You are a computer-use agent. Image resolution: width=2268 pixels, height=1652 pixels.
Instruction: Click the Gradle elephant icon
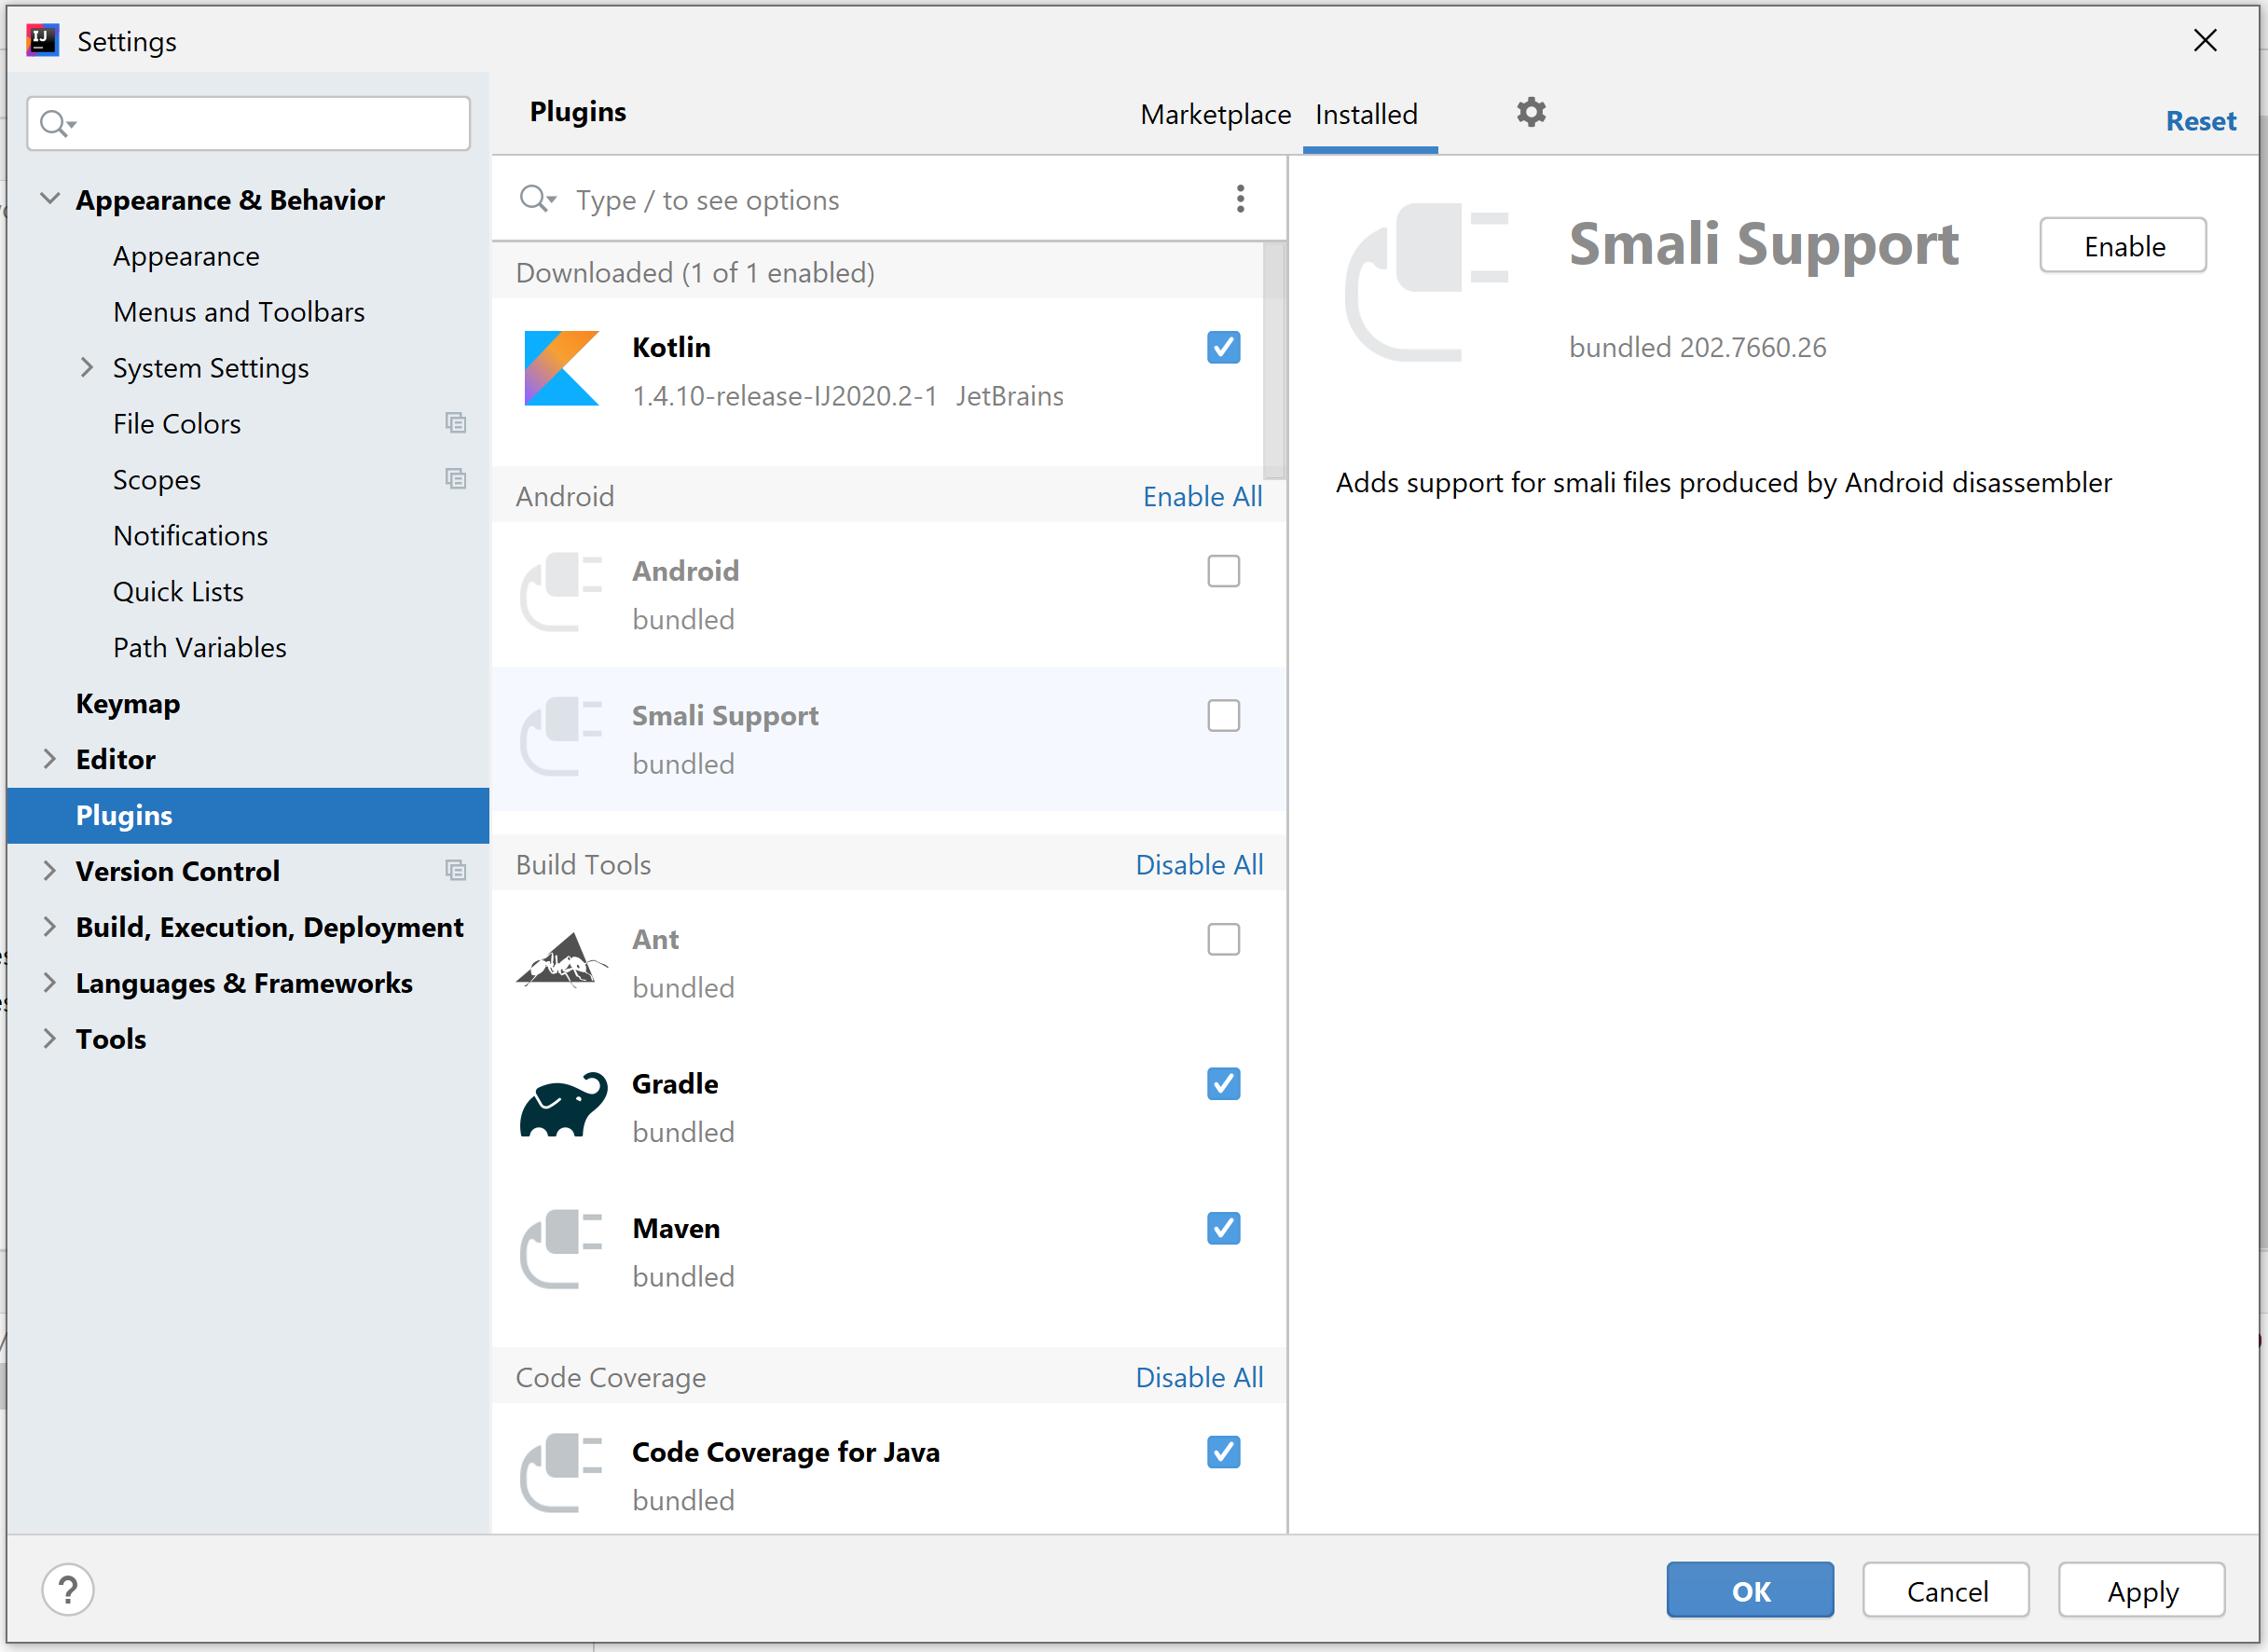(564, 1106)
